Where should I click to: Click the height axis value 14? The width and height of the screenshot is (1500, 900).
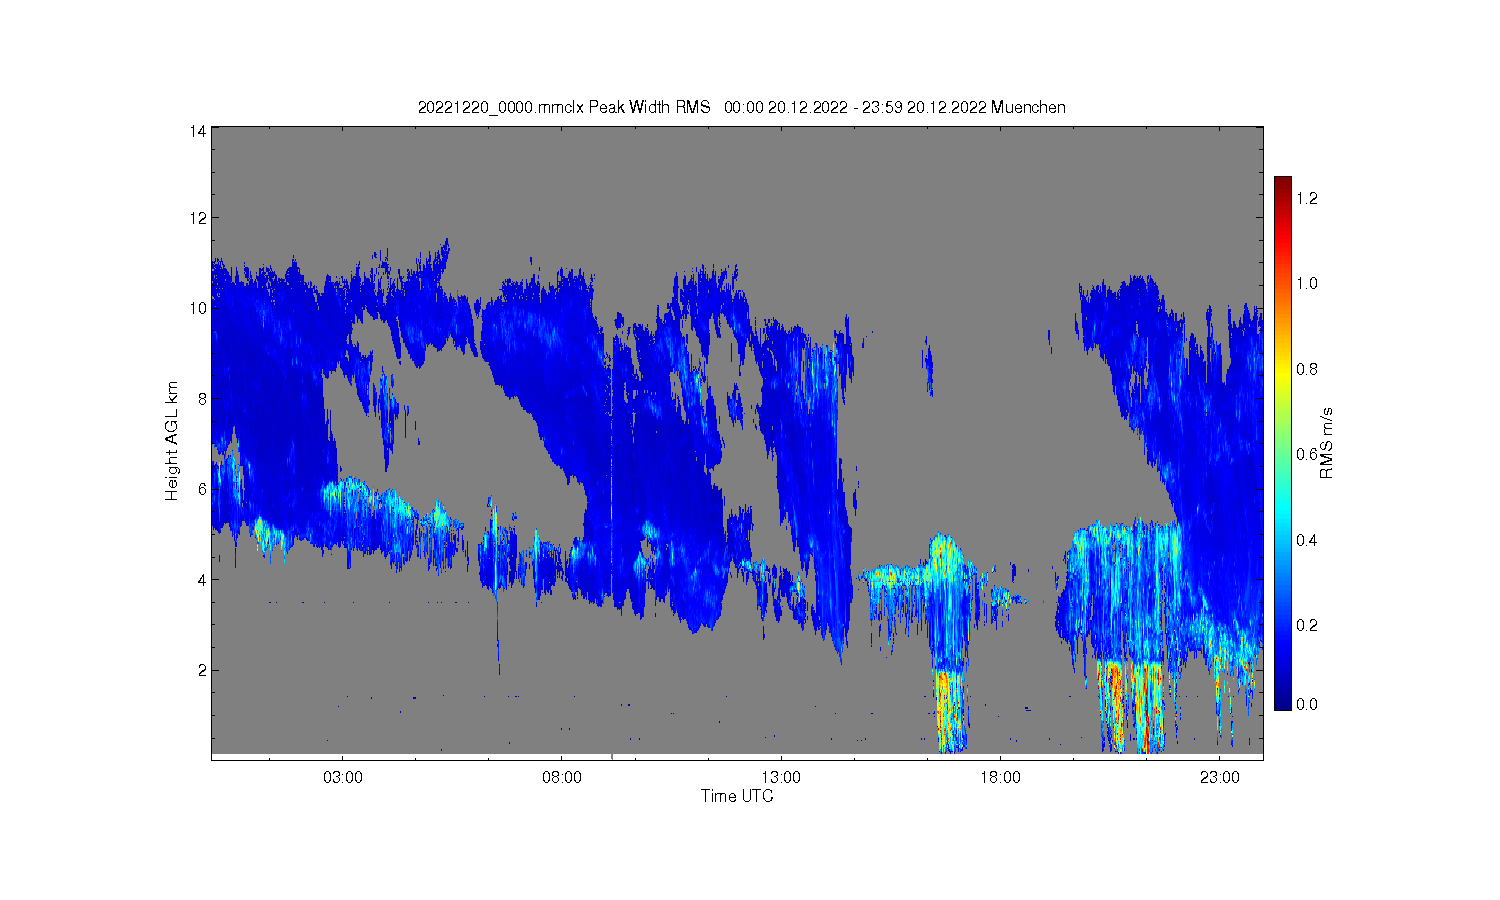coord(198,131)
